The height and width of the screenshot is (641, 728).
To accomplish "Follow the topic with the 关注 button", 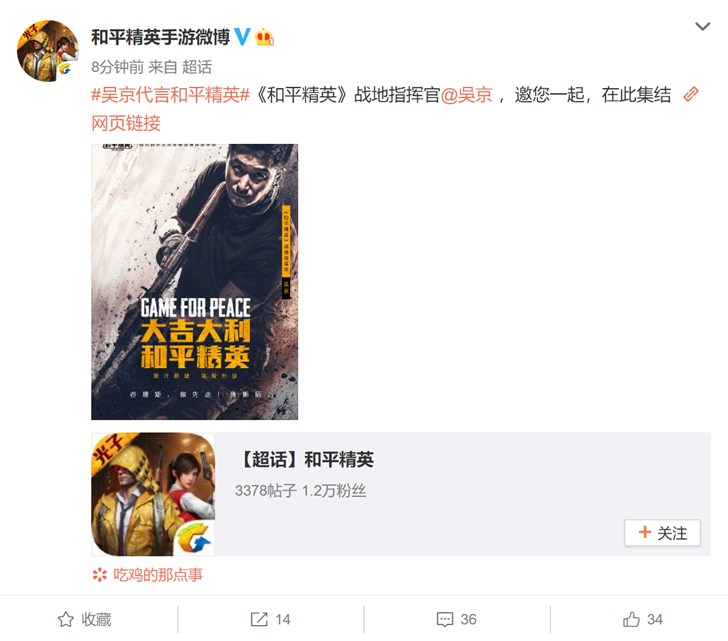I will [x=662, y=533].
